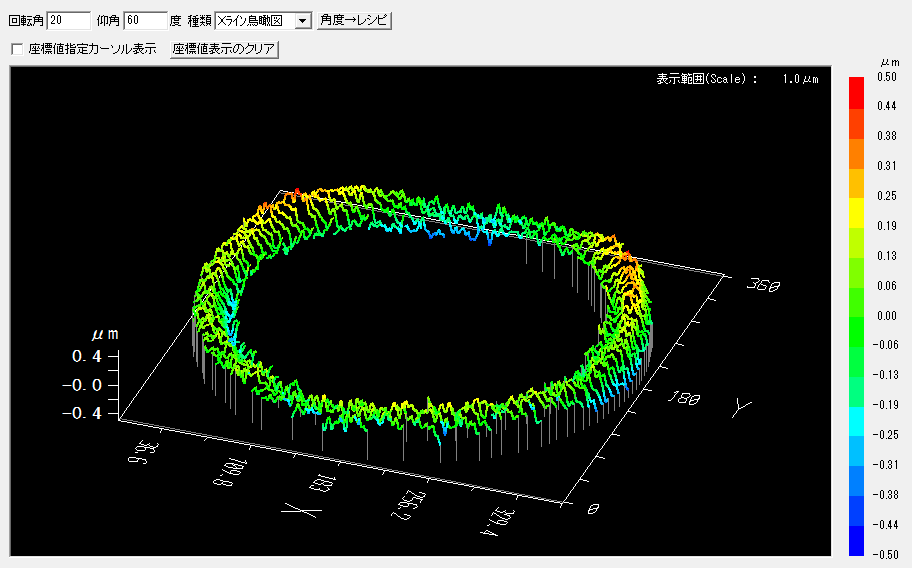Click the red 0.50 color scale segment
The height and width of the screenshot is (568, 912).
[856, 92]
